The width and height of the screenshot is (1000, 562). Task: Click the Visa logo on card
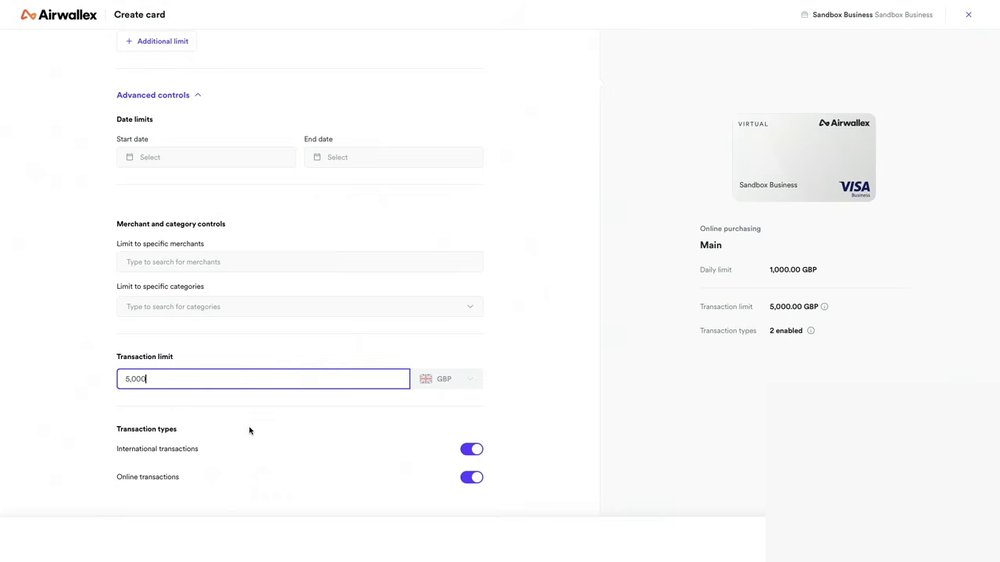coord(855,188)
